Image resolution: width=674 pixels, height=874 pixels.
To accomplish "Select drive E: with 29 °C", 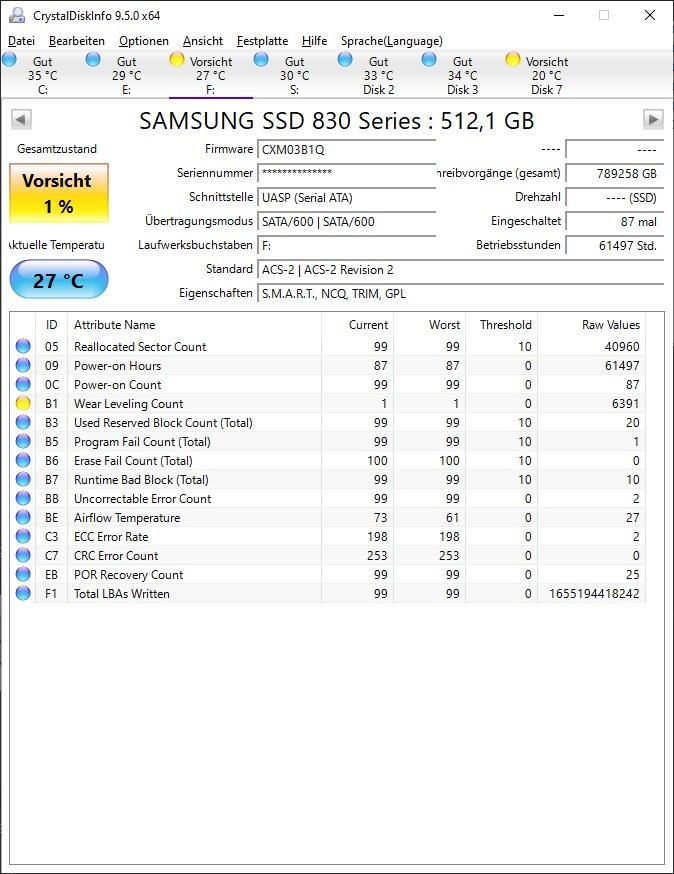I will point(127,75).
